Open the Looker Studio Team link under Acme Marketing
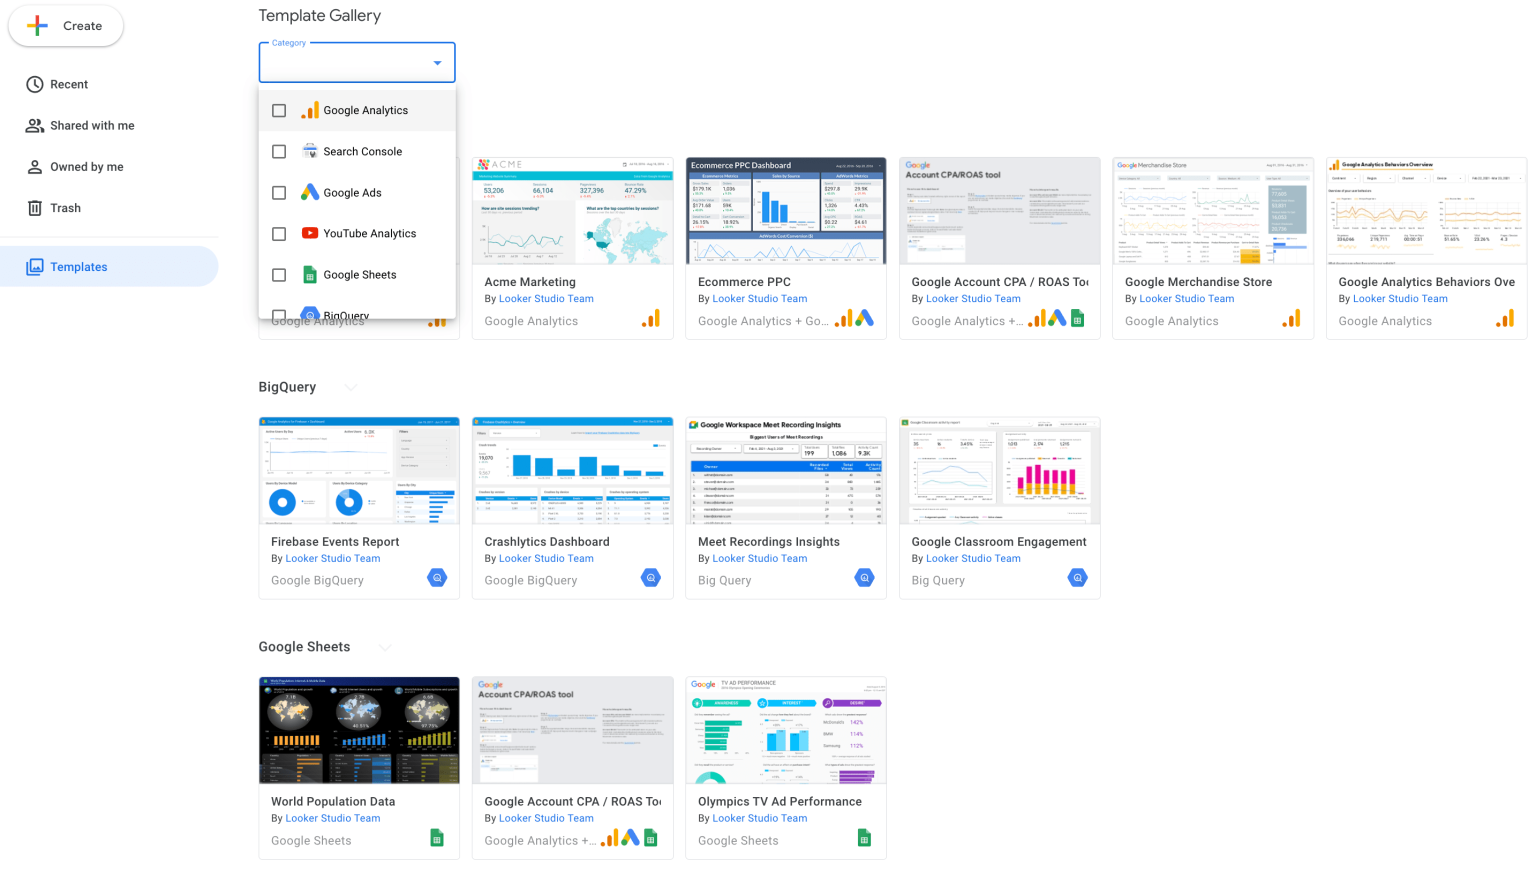1536x887 pixels. (546, 298)
